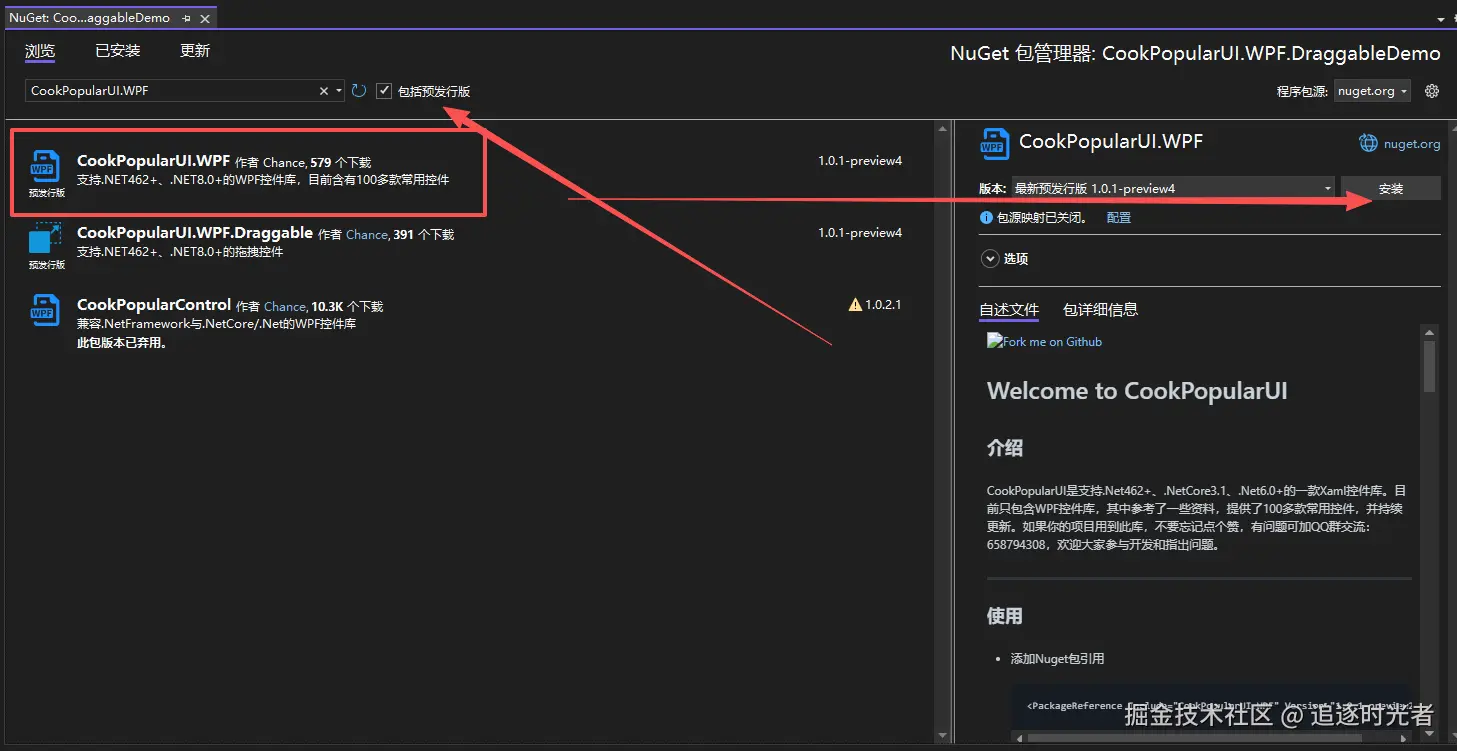This screenshot has width=1457, height=751.
Task: Click author Chance on Draggable row
Action: (x=367, y=235)
